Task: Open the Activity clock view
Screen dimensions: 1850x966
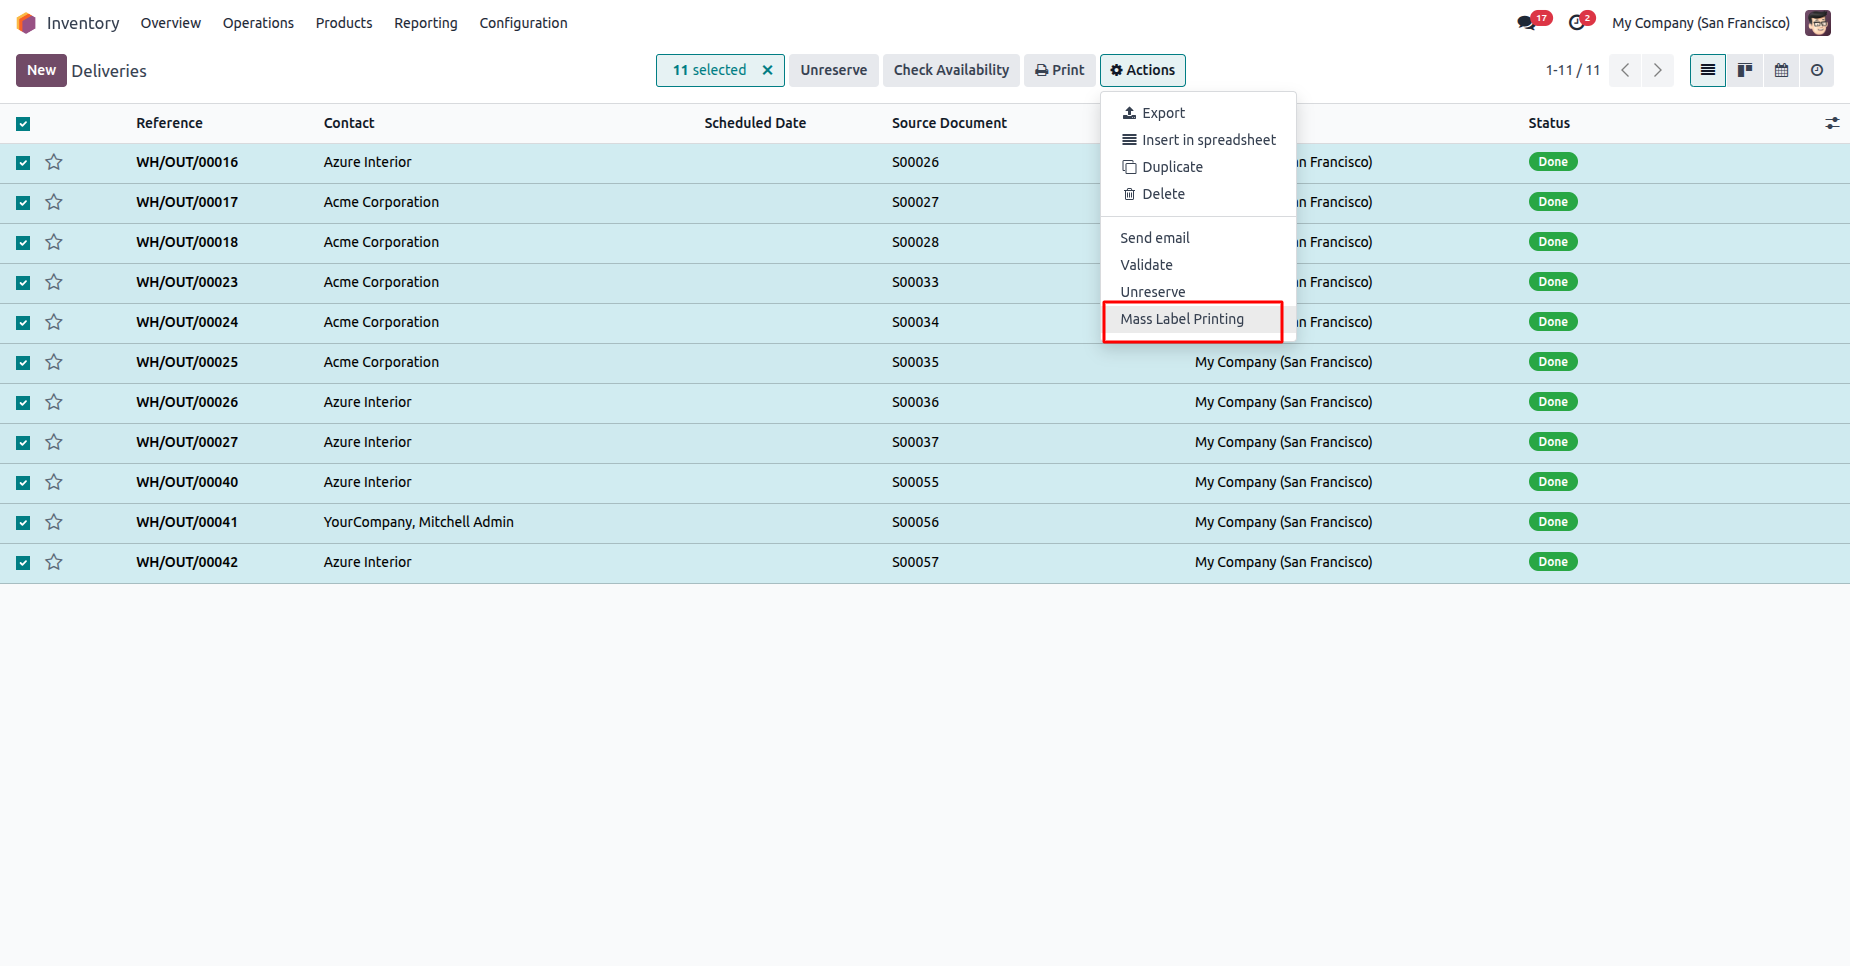Action: [1817, 70]
